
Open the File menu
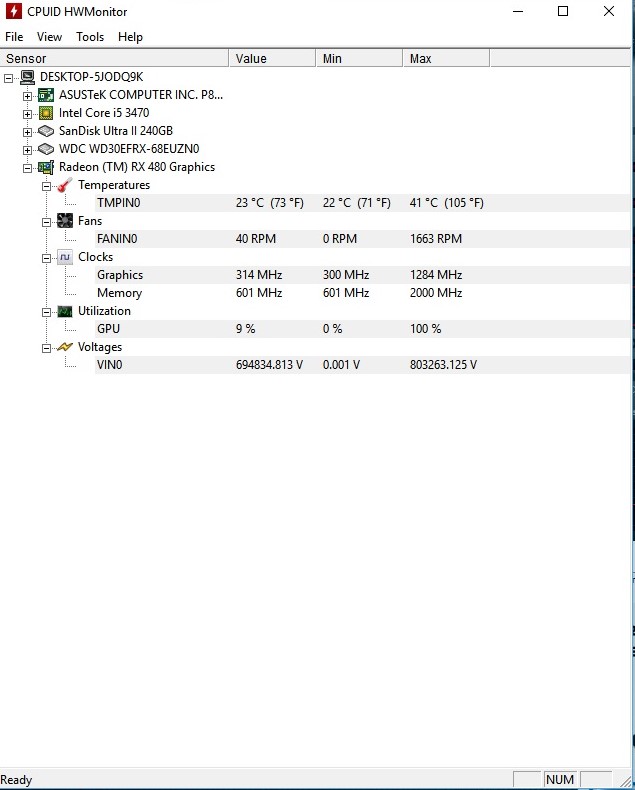coord(14,37)
